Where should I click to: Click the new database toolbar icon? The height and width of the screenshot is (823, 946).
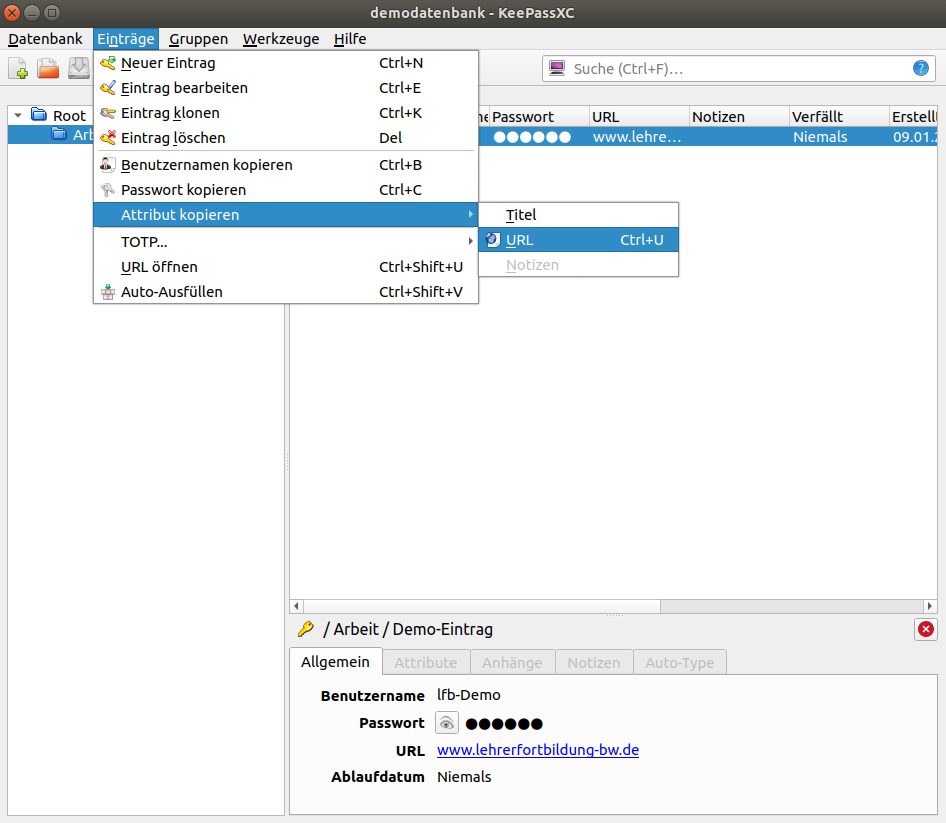19,68
